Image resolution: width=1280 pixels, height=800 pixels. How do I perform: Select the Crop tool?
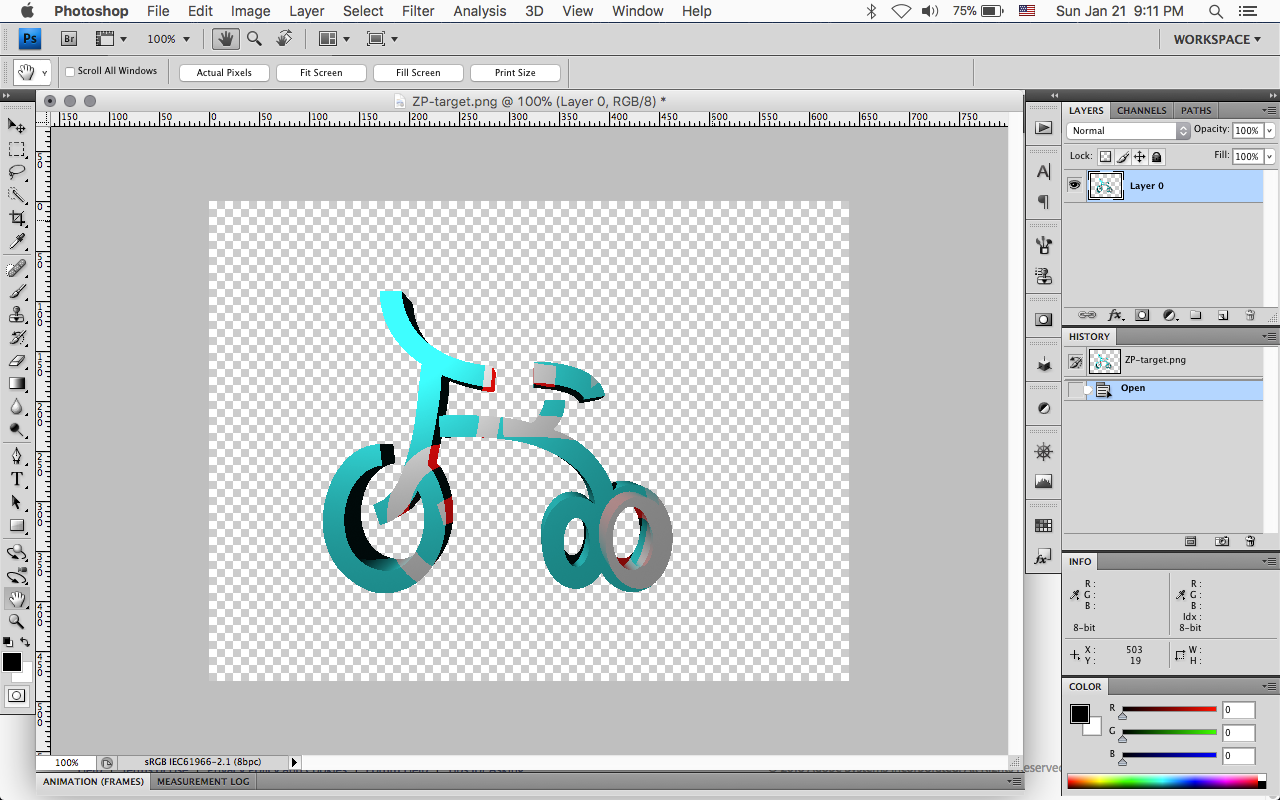coord(17,218)
